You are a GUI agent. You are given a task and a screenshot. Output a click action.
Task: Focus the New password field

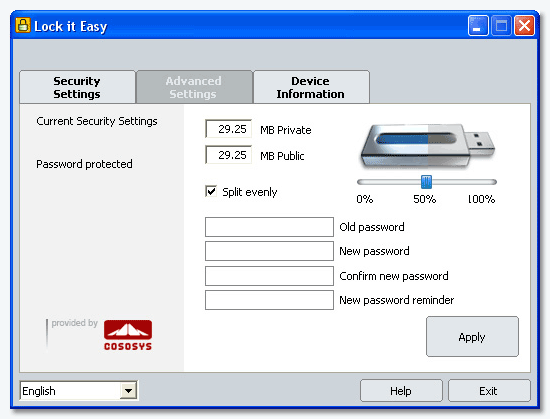click(269, 251)
